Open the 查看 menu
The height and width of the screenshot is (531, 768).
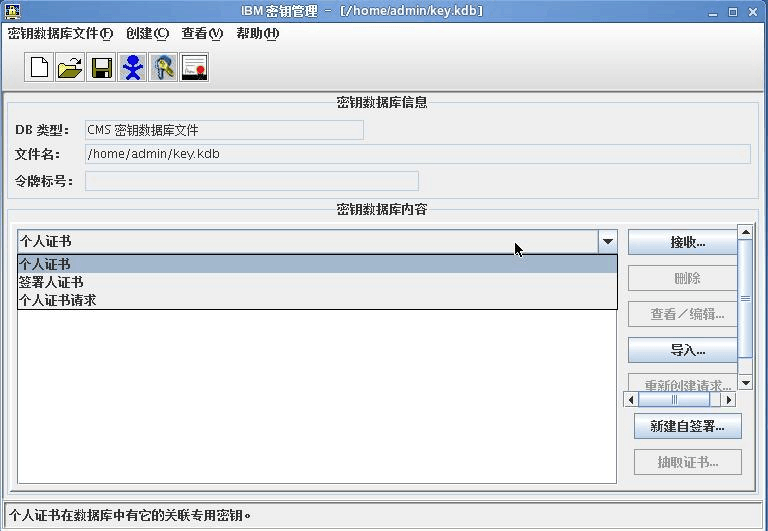[201, 33]
